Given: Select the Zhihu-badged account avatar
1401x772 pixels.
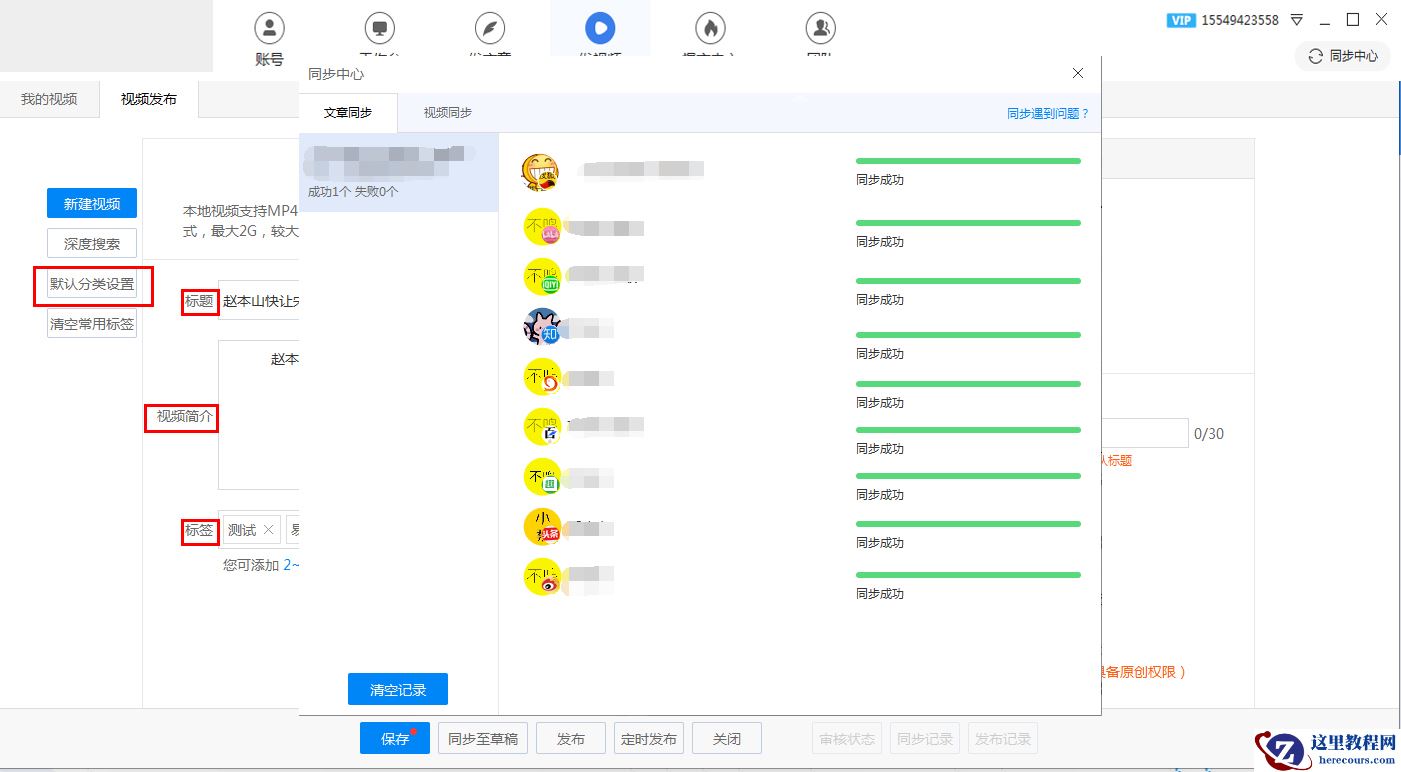Looking at the screenshot, I should (542, 327).
